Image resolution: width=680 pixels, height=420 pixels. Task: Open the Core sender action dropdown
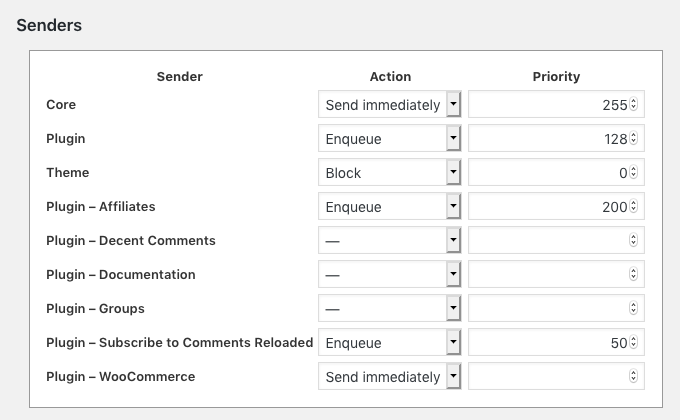click(x=389, y=104)
